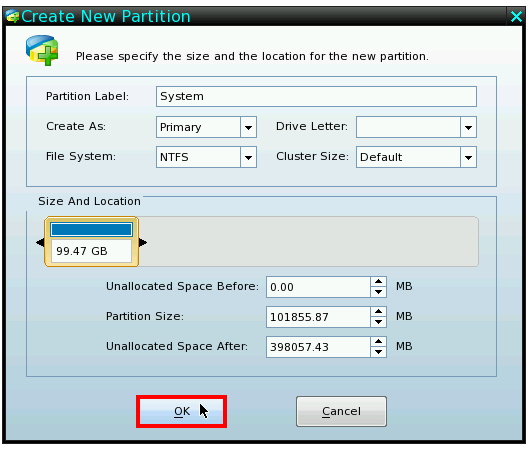Expand the Cluster Size dropdown
Viewport: 532px width, 449px height.
[x=468, y=157]
